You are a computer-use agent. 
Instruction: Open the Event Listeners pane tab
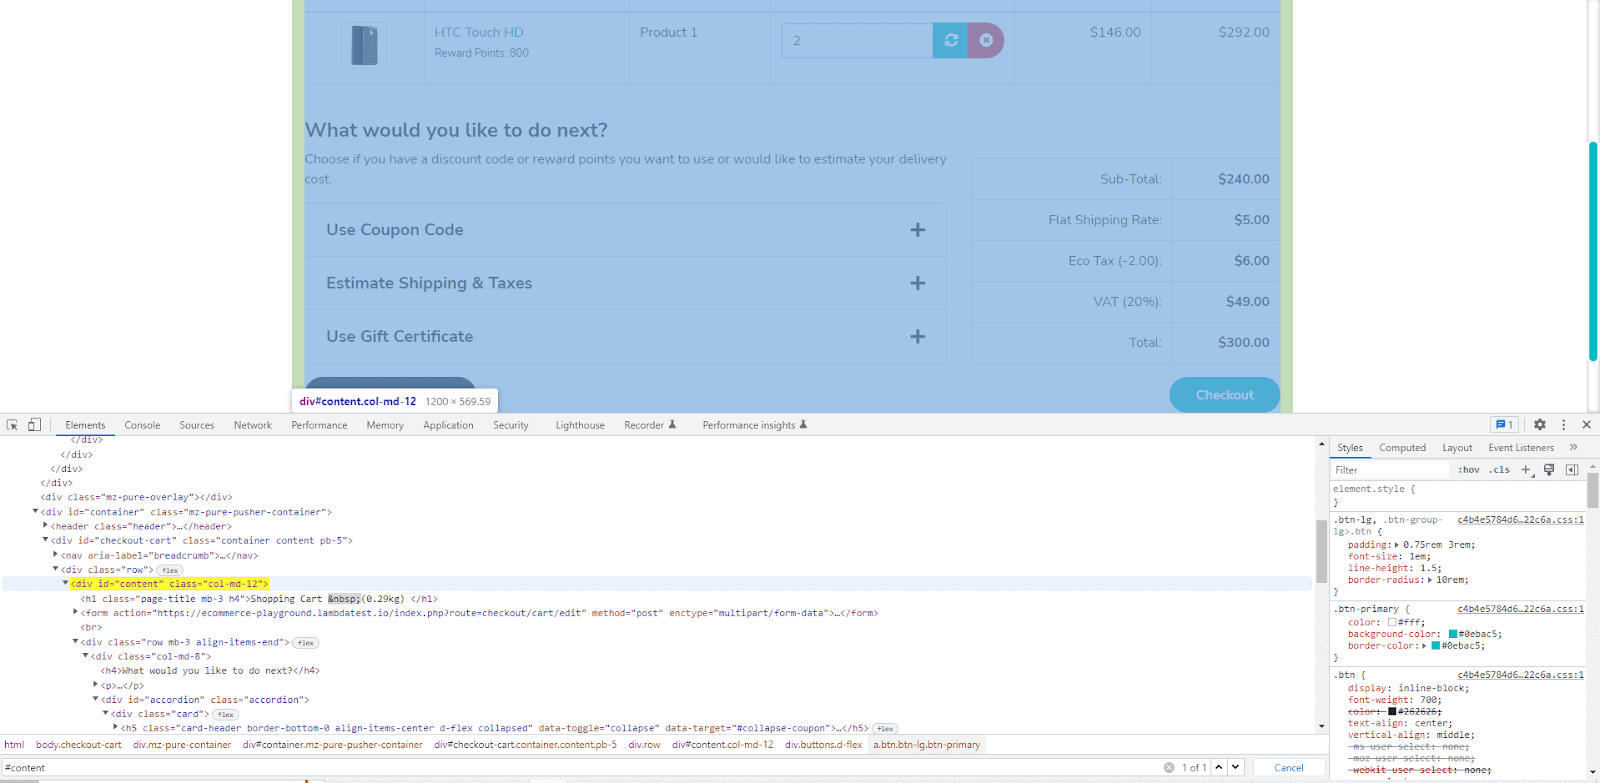pyautogui.click(x=1521, y=448)
